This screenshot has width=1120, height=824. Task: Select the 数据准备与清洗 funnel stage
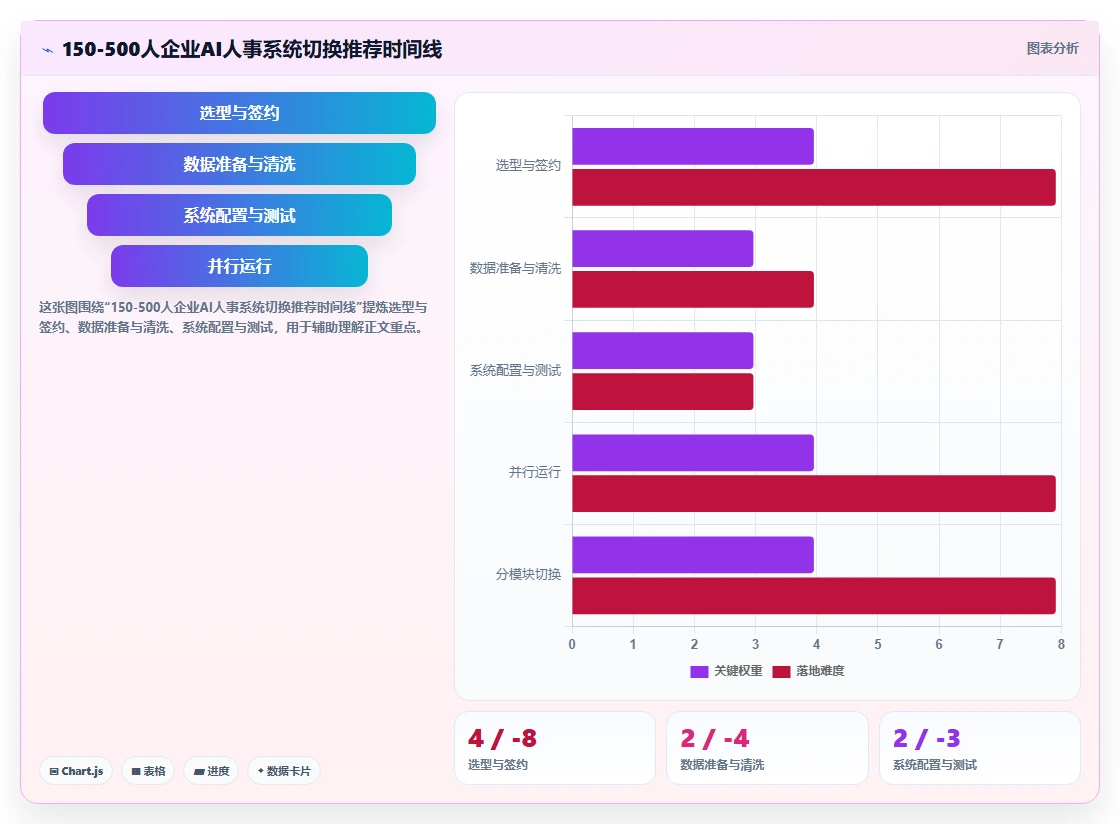[x=239, y=164]
